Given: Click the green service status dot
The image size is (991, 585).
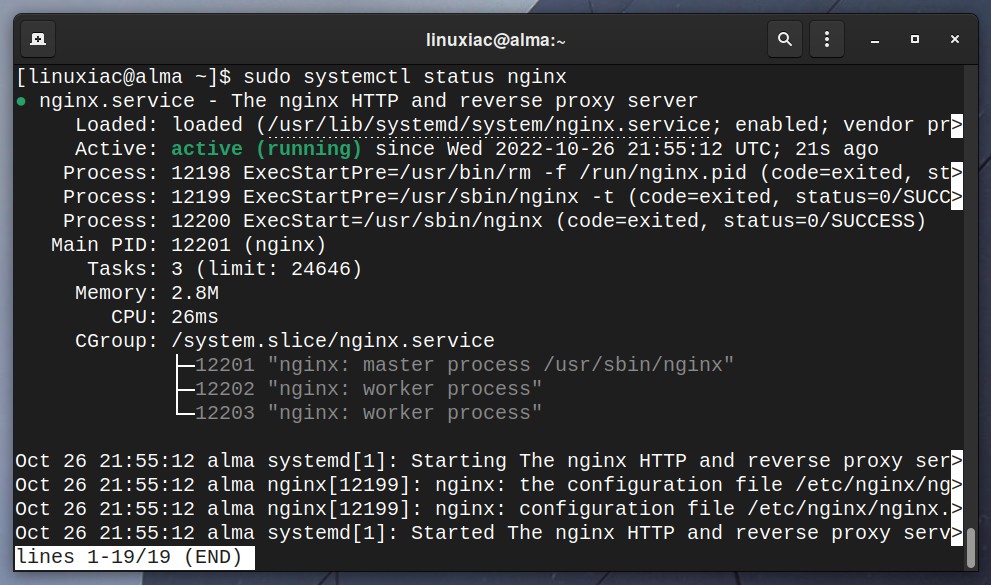Looking at the screenshot, I should coord(21,101).
